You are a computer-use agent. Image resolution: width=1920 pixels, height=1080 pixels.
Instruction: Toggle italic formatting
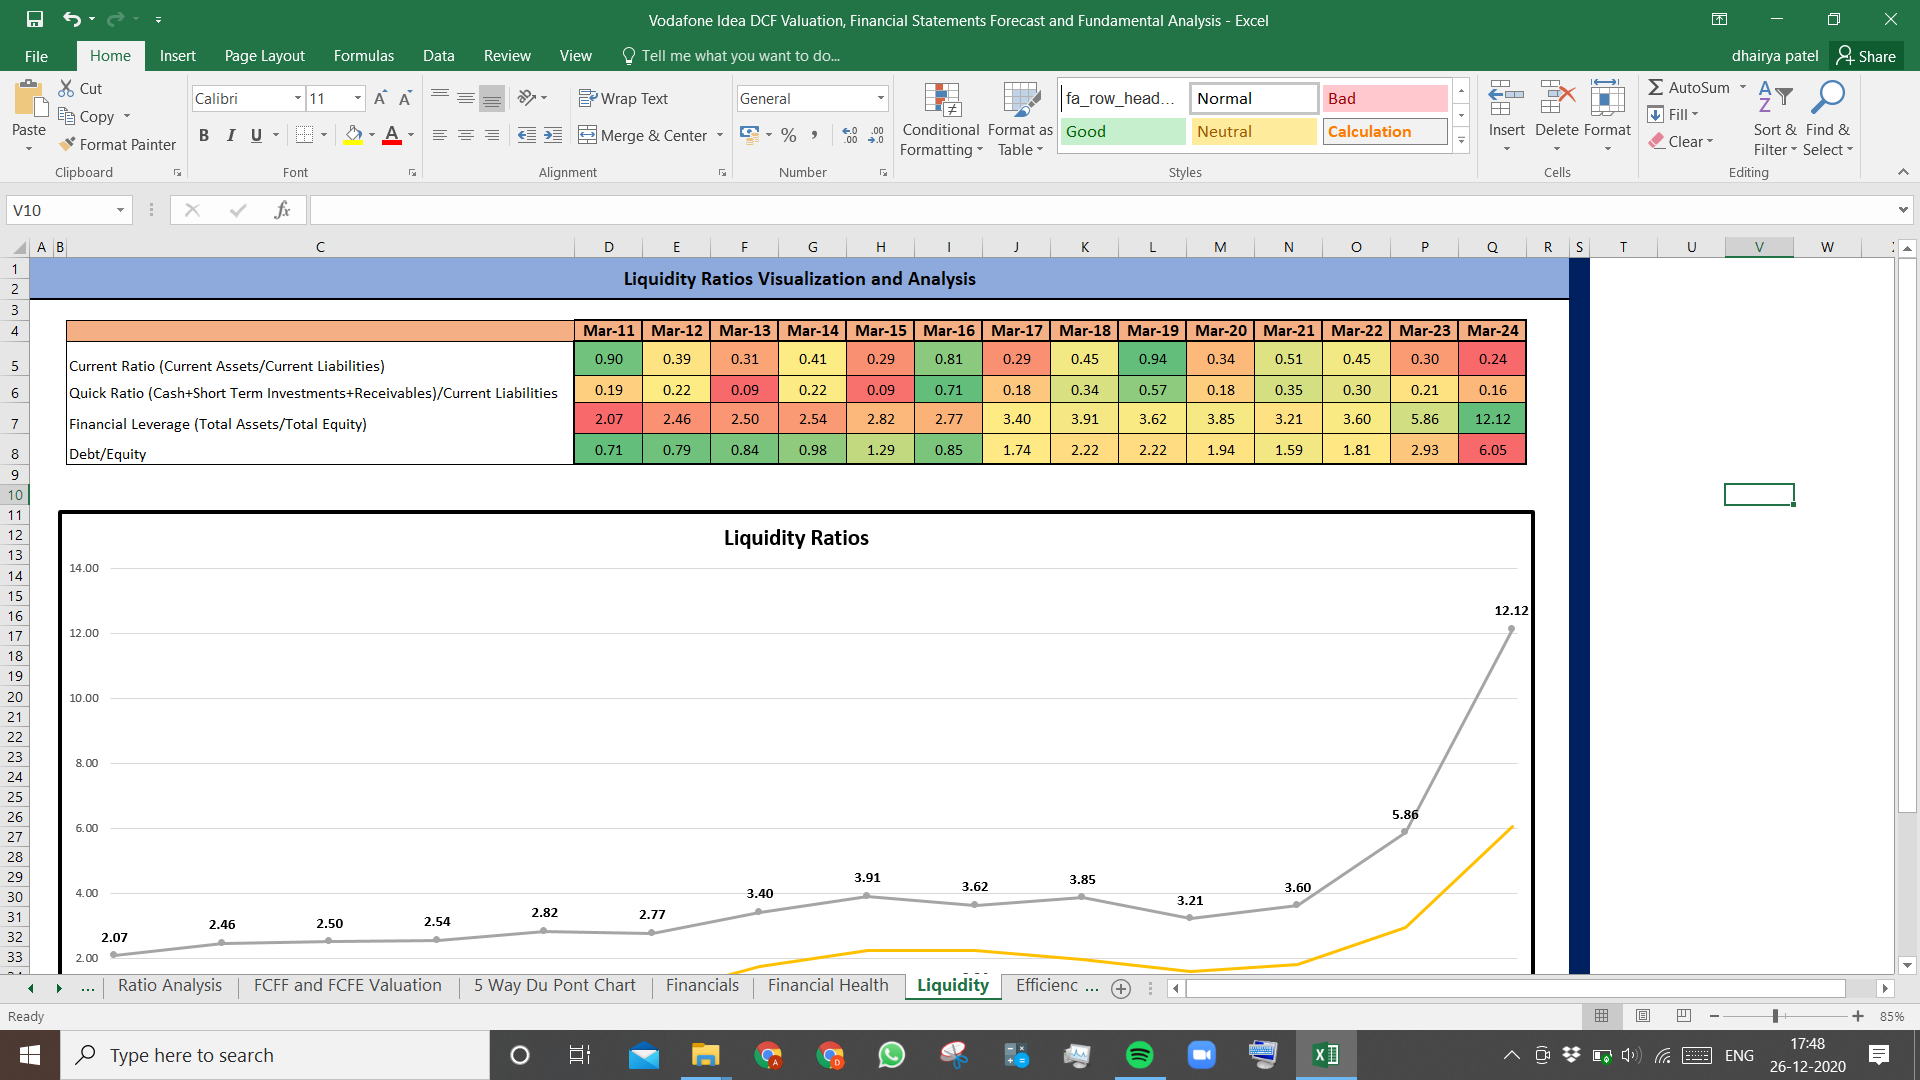click(x=230, y=135)
